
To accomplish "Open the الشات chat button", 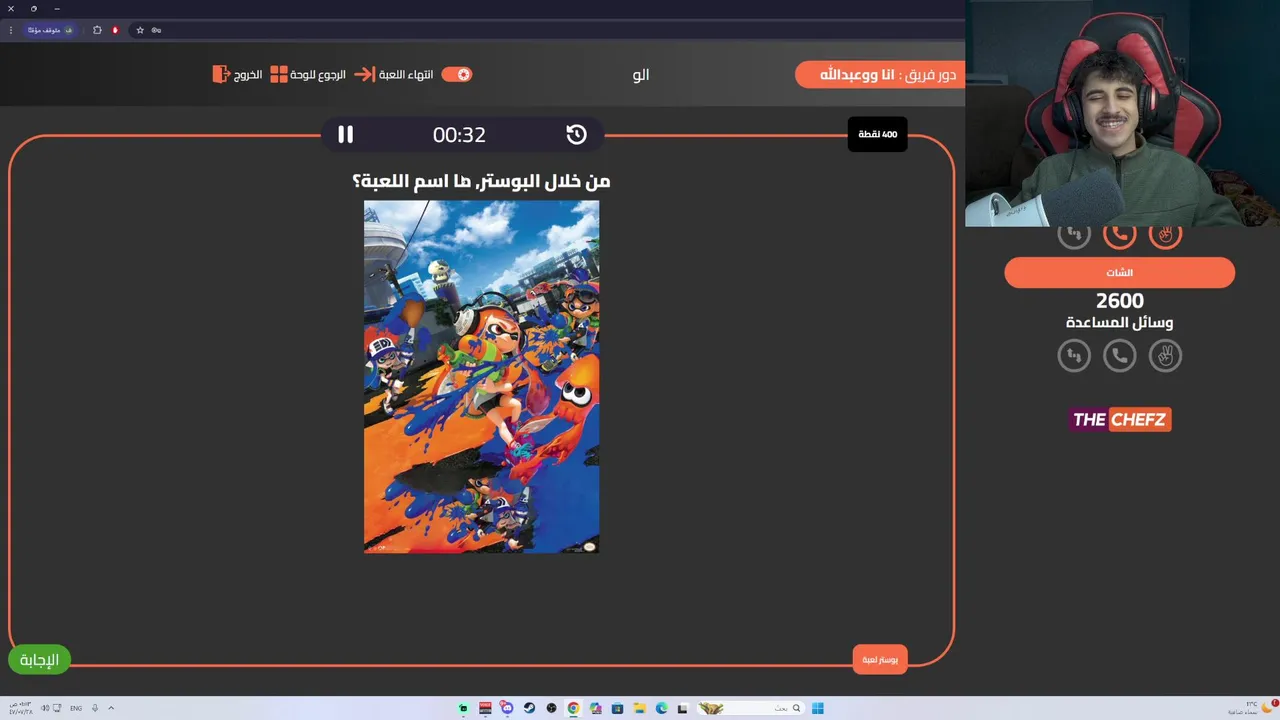I will [x=1119, y=272].
